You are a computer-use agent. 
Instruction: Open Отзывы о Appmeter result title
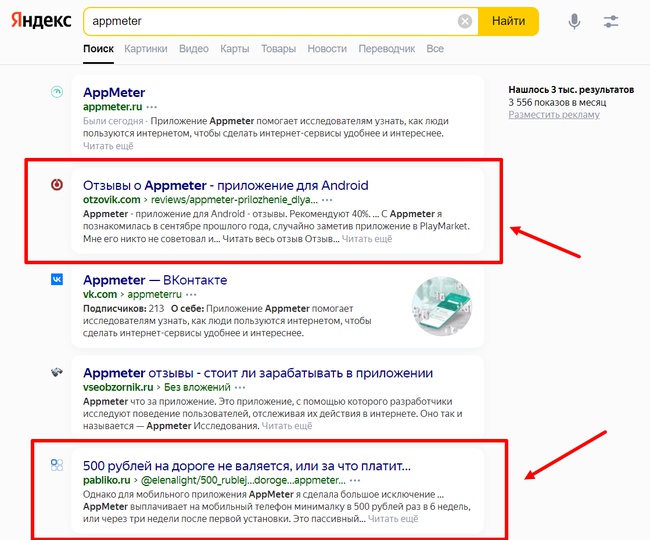coord(226,185)
